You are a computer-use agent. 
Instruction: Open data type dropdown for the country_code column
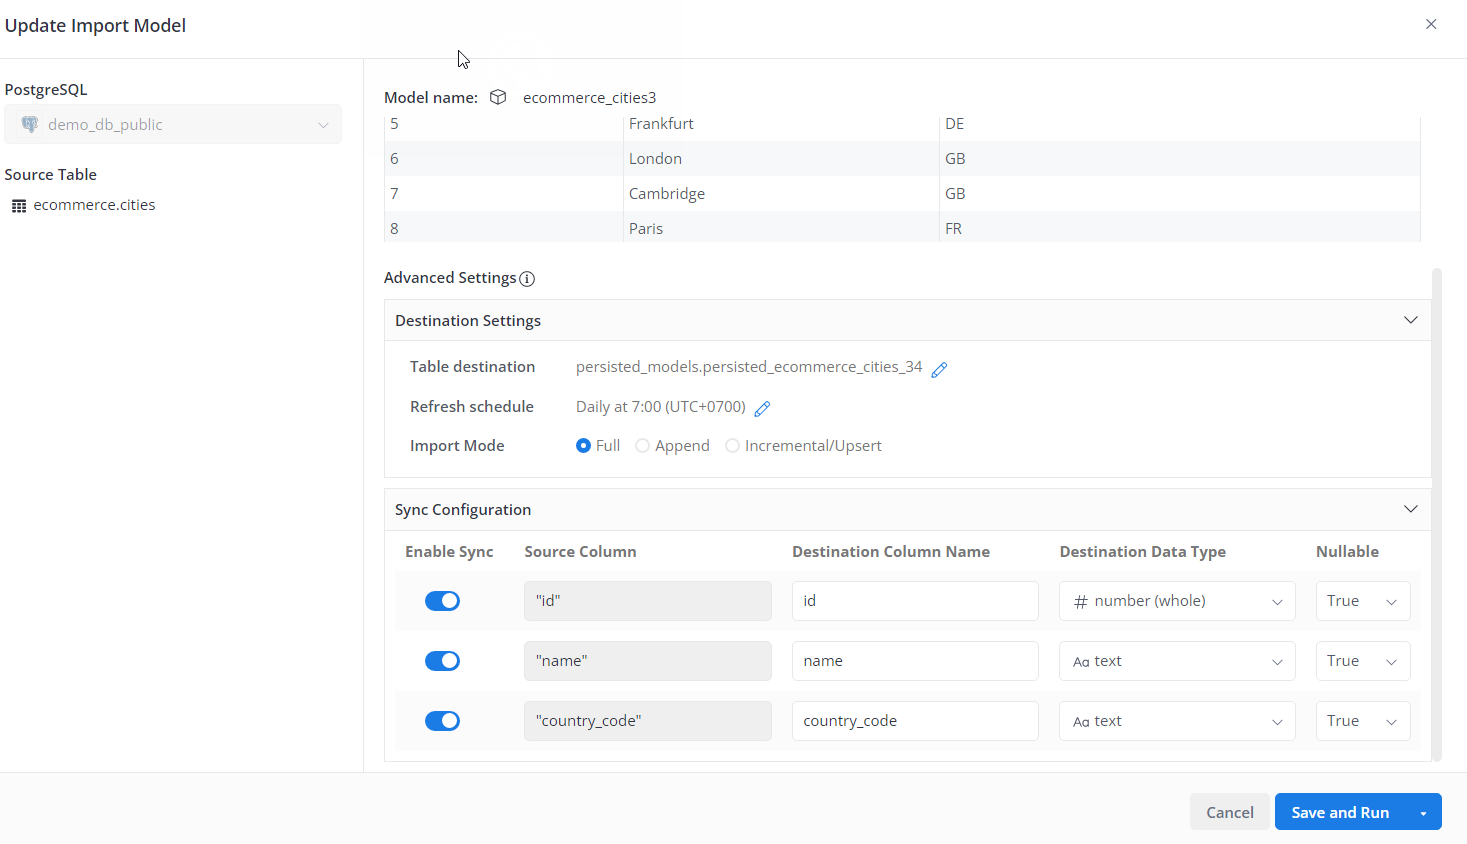click(x=1177, y=721)
